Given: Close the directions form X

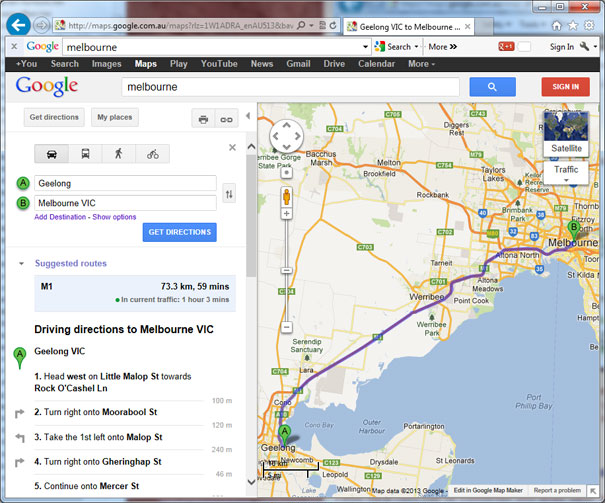Looking at the screenshot, I should [x=232, y=147].
